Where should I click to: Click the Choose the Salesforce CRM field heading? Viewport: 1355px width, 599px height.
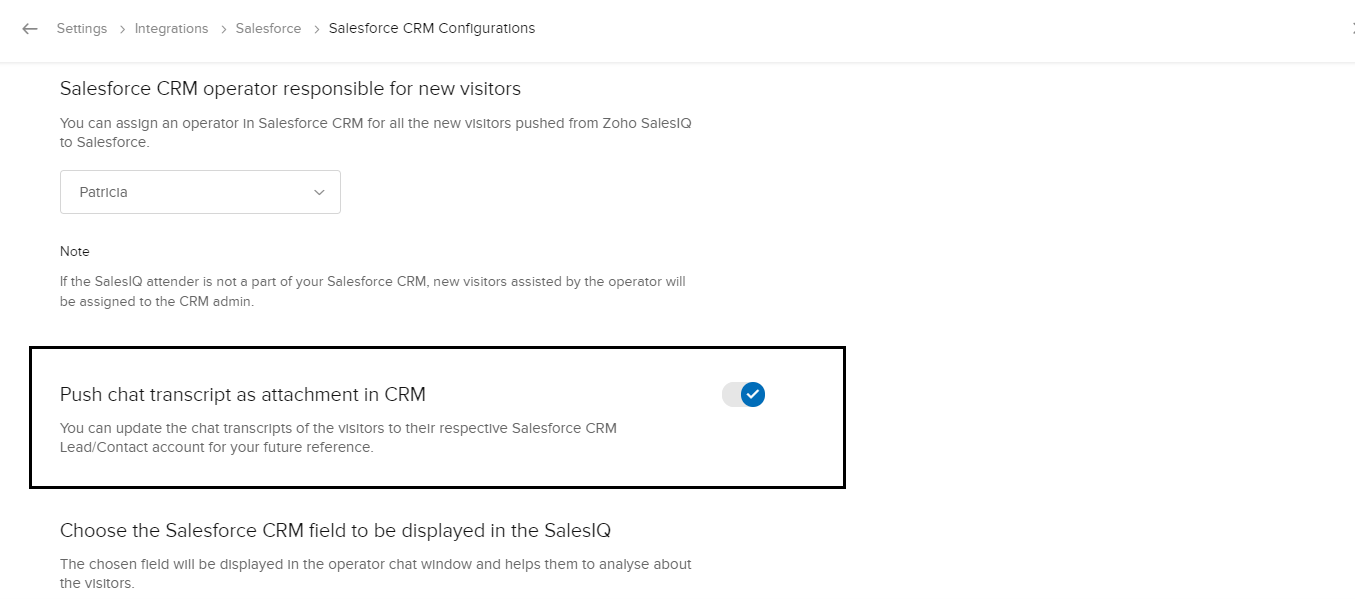tap(335, 530)
